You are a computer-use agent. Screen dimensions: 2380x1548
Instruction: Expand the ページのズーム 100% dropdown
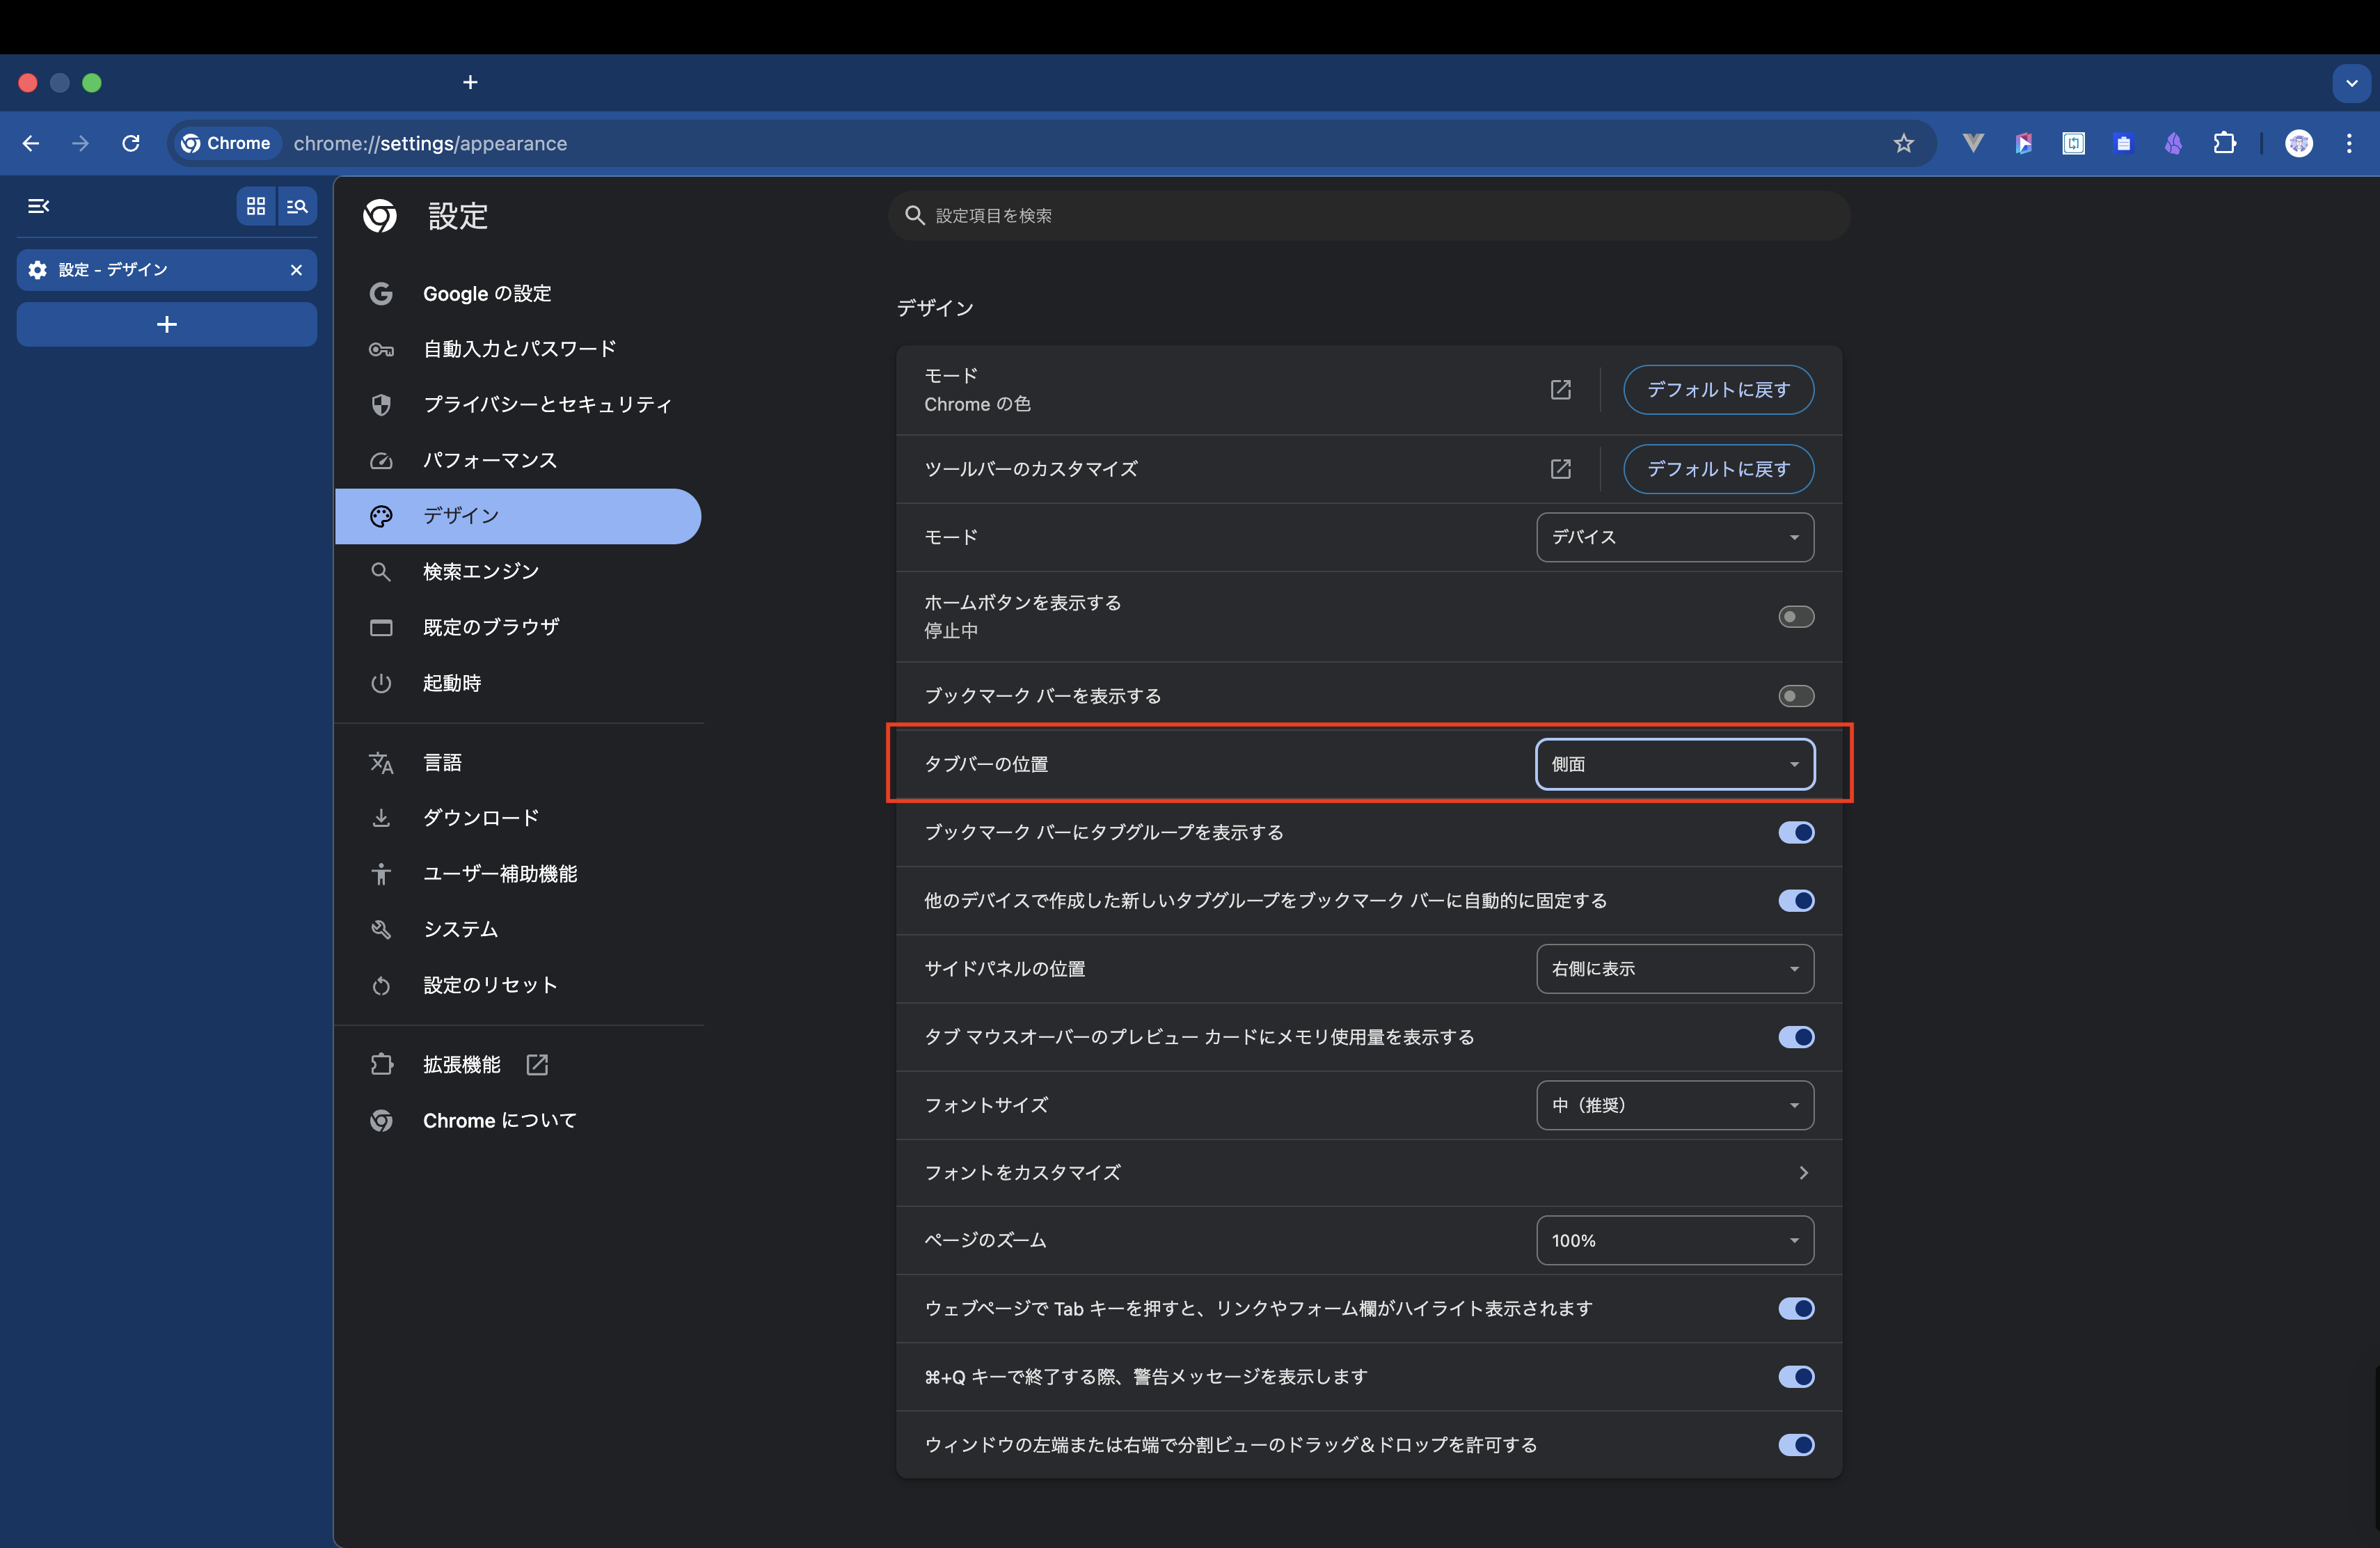[1675, 1240]
